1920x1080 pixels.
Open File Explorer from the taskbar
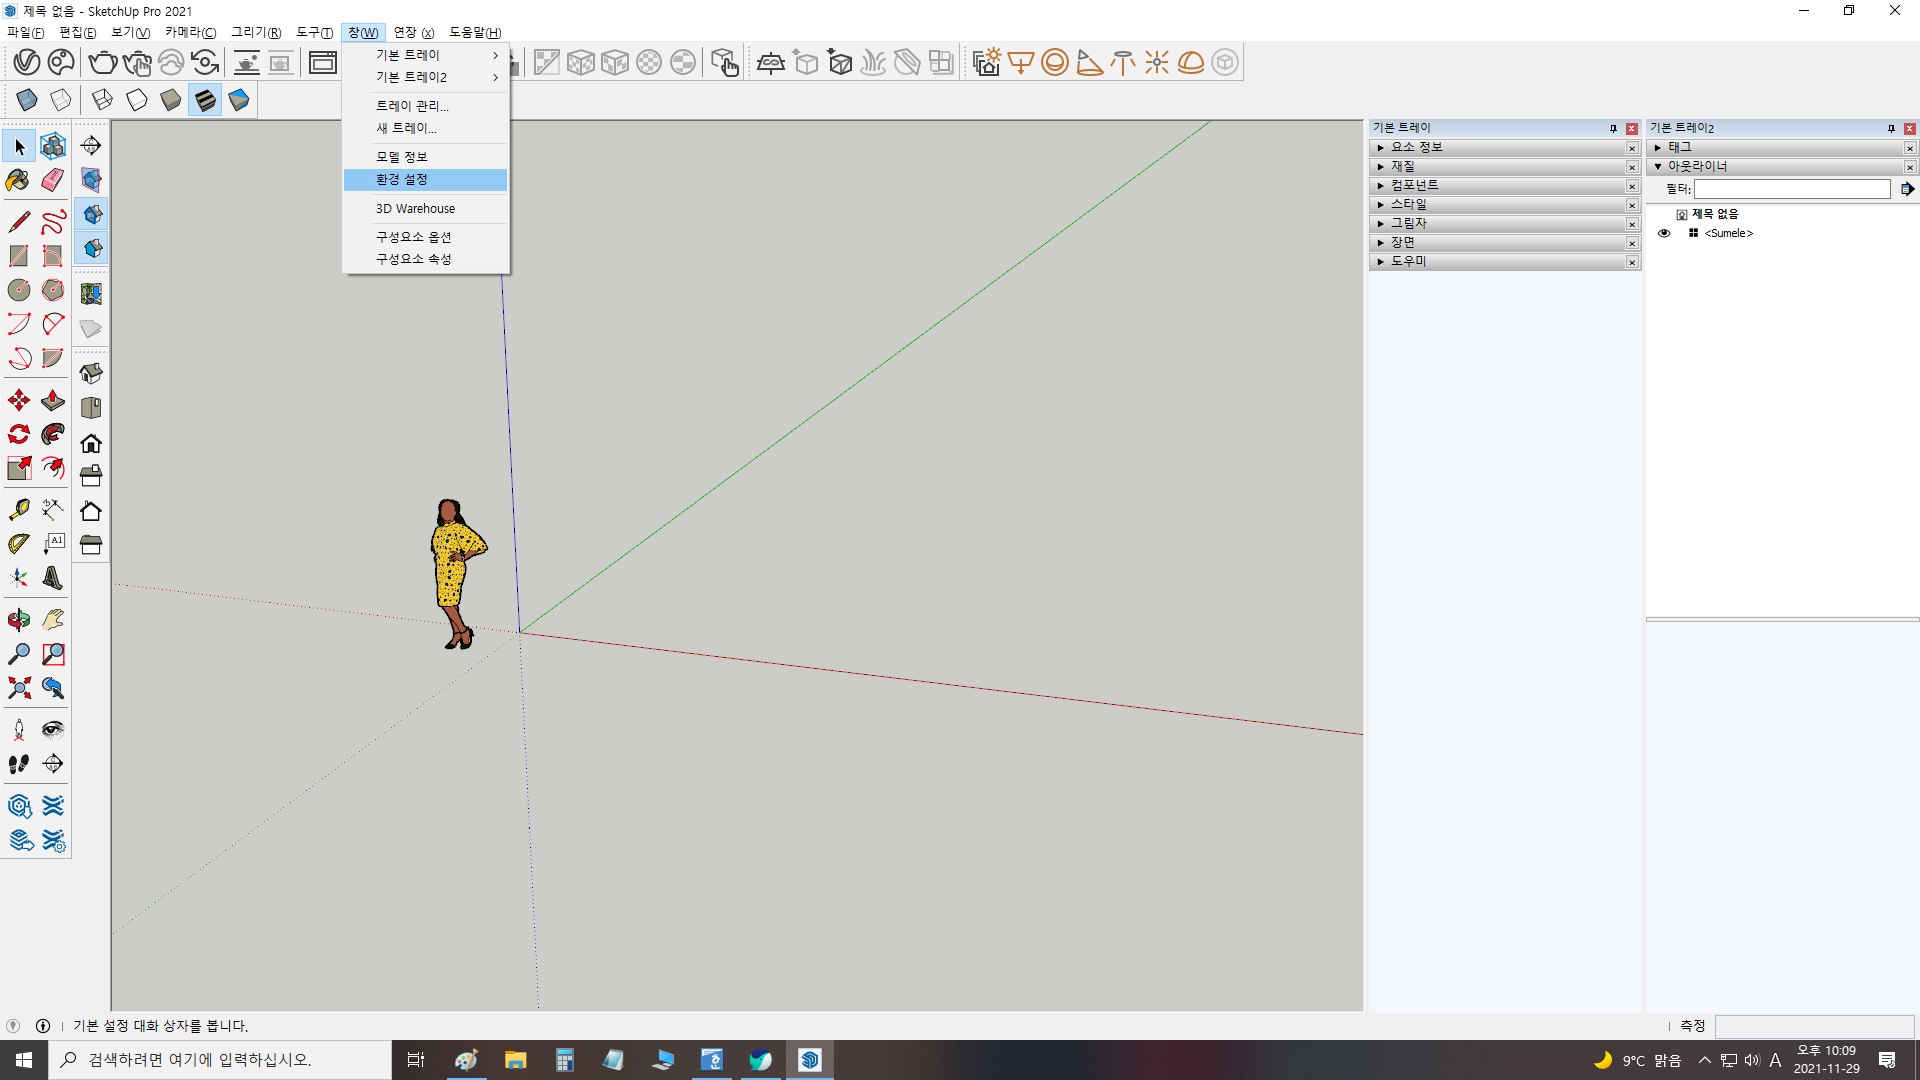click(x=515, y=1060)
